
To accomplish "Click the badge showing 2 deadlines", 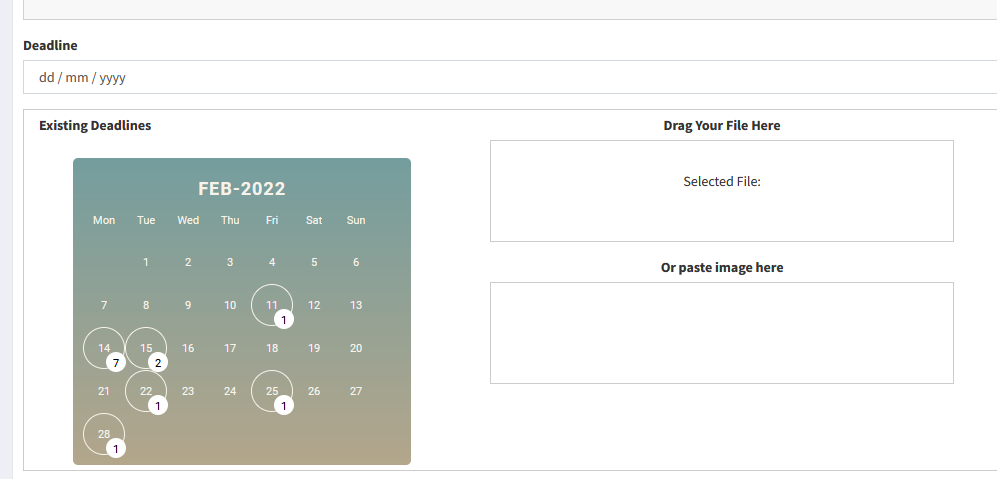I will [158, 363].
